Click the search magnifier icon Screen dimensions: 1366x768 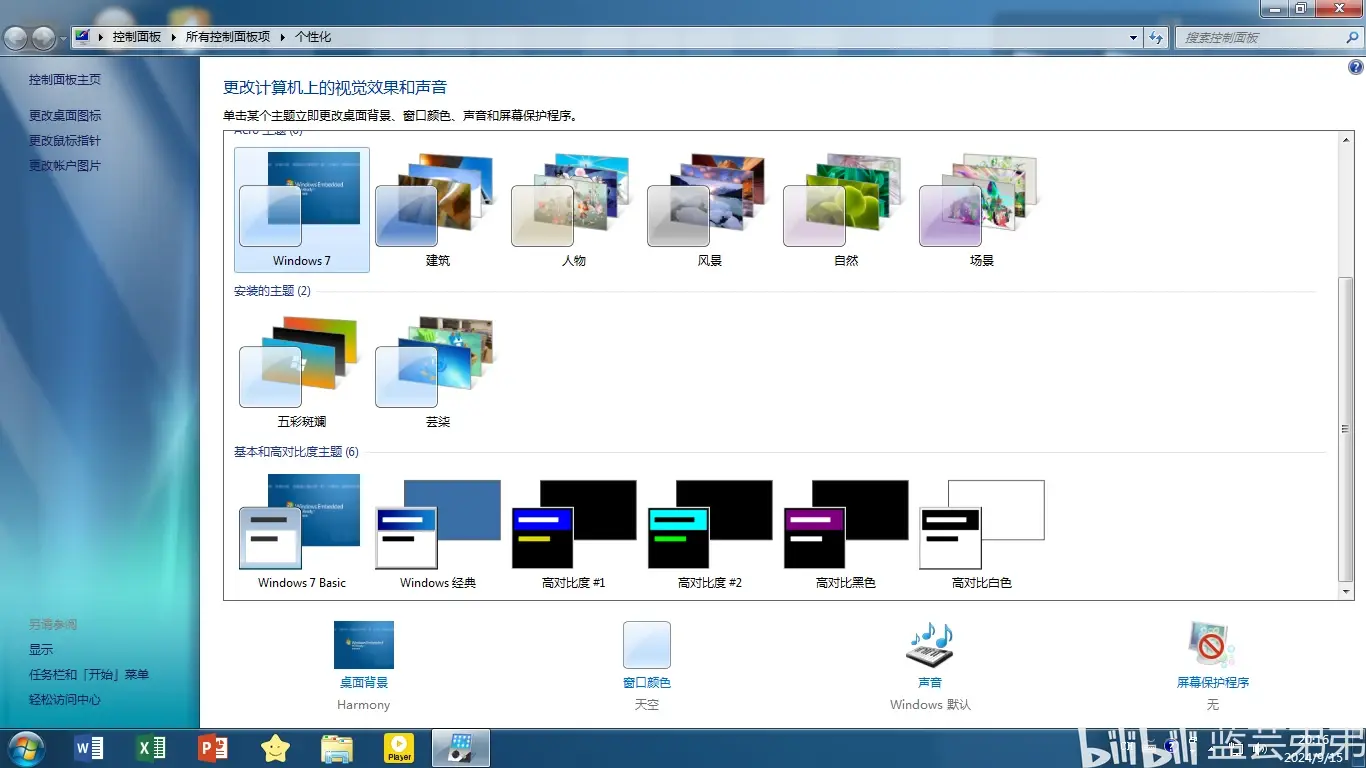click(x=1354, y=37)
